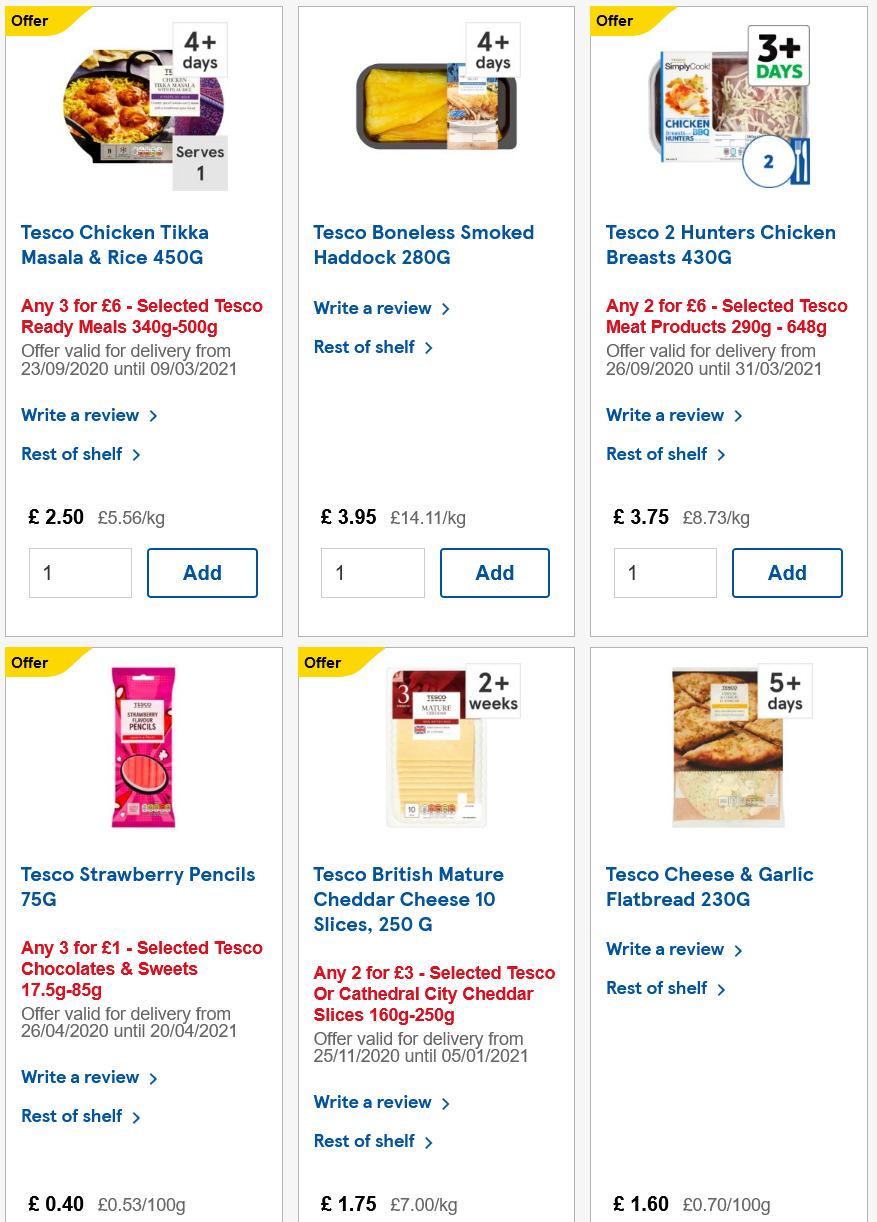Open the Tesco Cheese & Garlic Flatbread page

(710, 887)
